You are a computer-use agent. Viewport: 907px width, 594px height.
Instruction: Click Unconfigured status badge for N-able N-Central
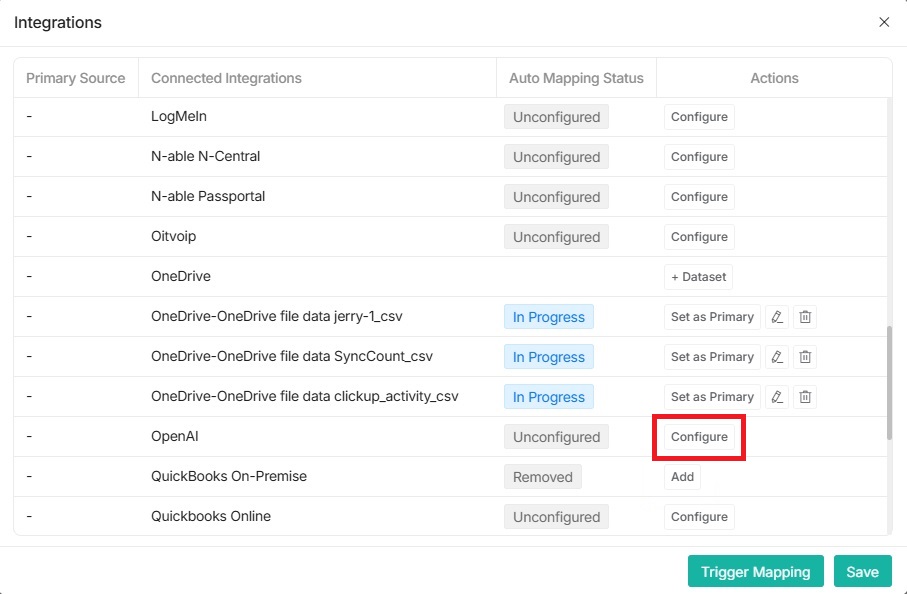pos(556,157)
